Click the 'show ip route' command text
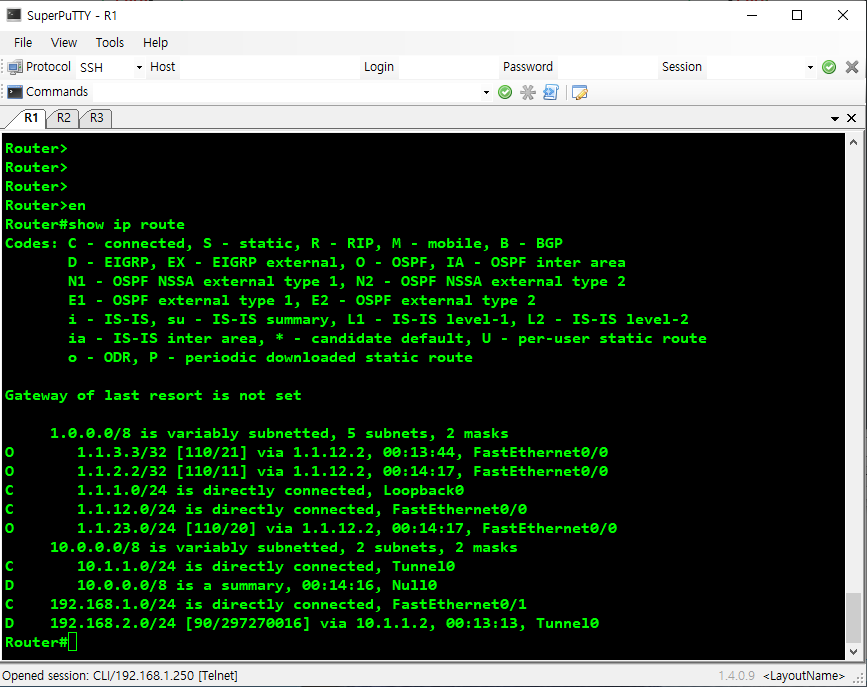The width and height of the screenshot is (867, 687). (x=127, y=225)
